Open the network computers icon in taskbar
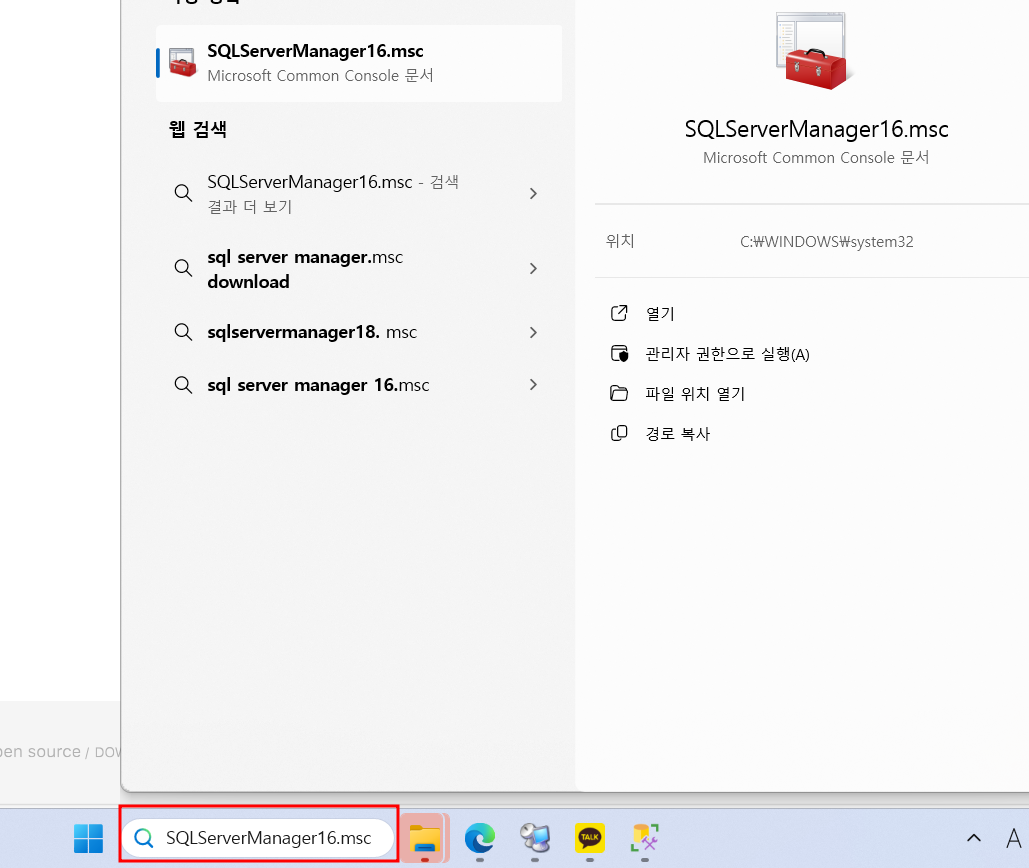 pos(535,838)
